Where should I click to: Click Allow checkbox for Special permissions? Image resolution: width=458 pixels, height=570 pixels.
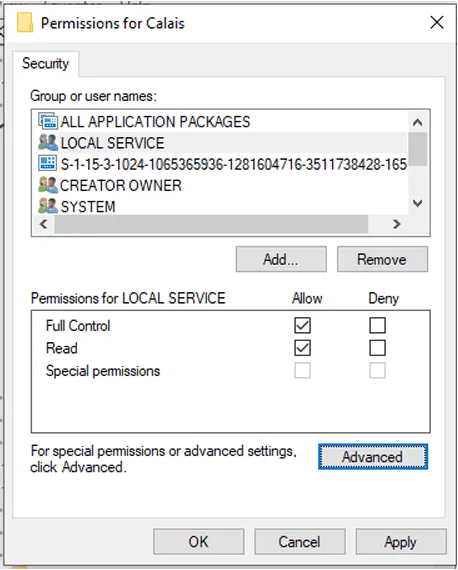[x=302, y=370]
